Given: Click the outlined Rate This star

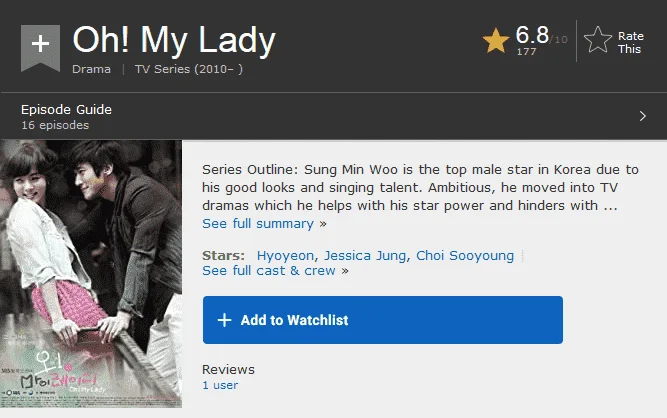Looking at the screenshot, I should [598, 40].
